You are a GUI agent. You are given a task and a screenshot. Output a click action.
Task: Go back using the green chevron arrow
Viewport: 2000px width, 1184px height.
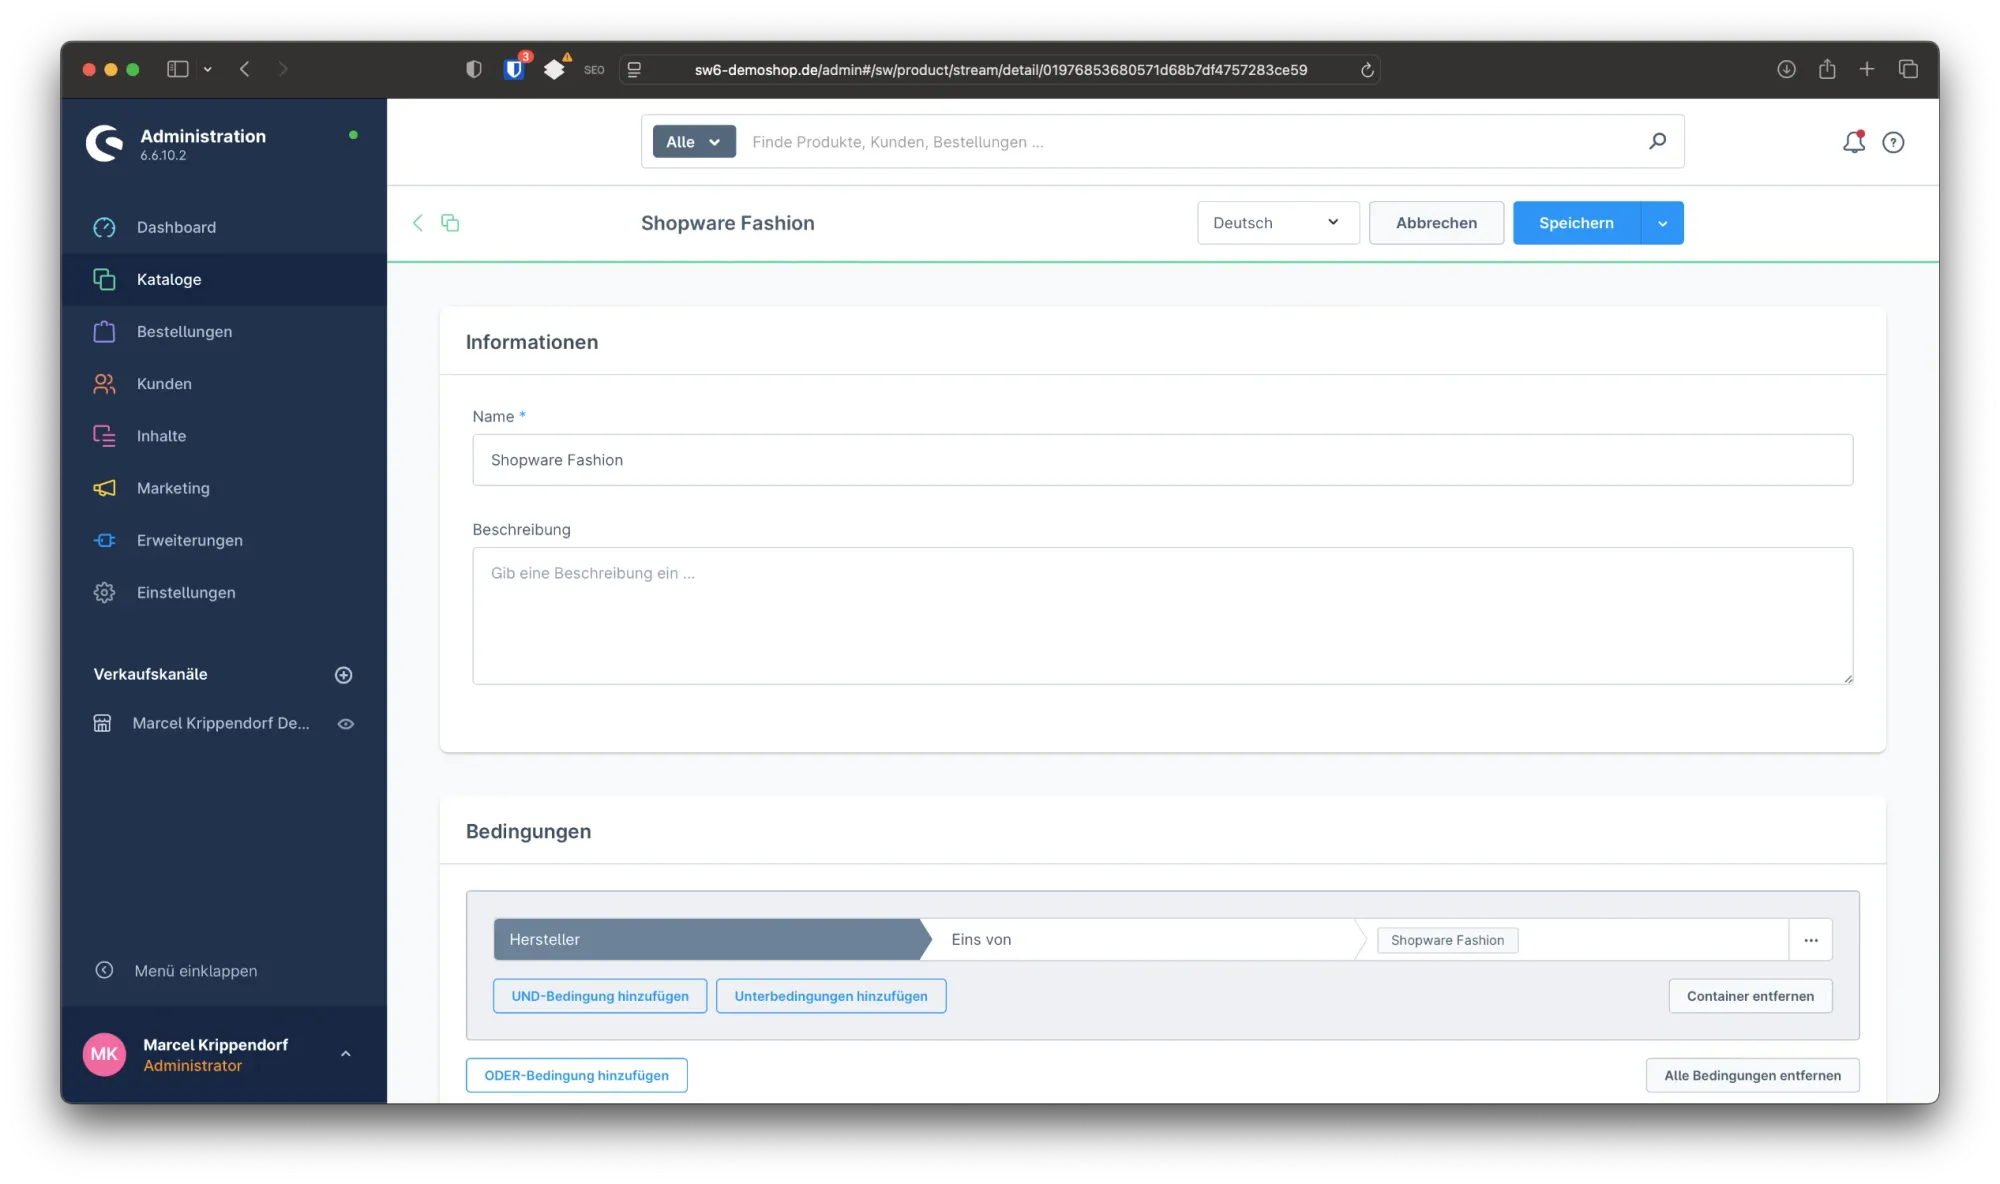(418, 222)
